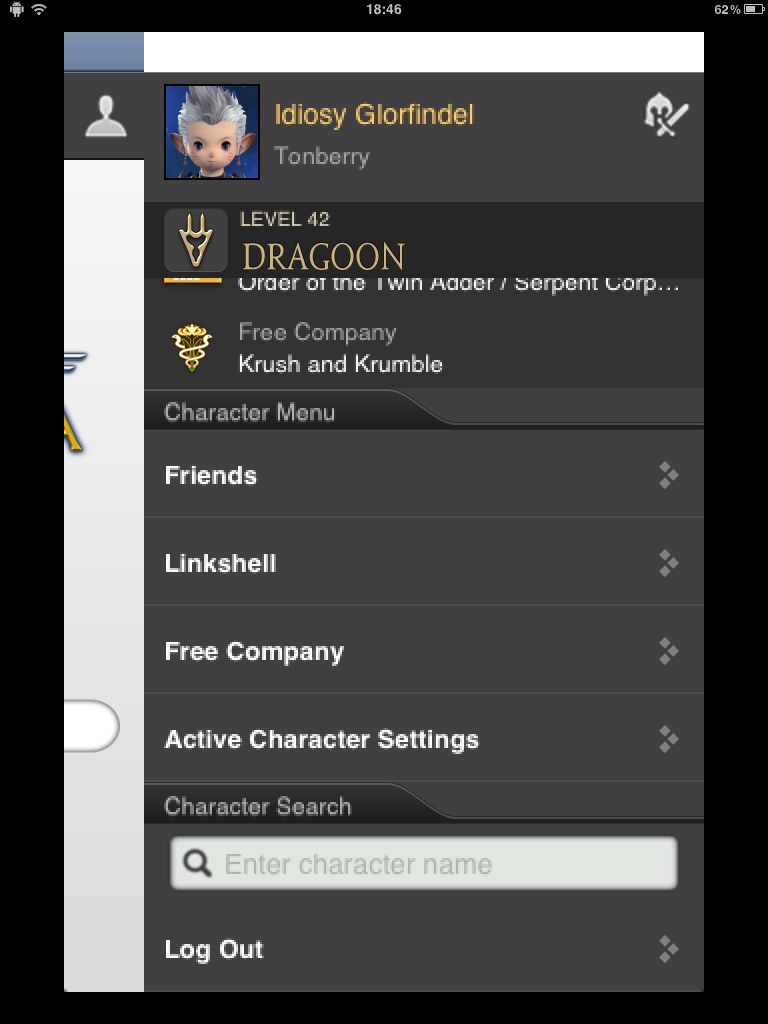Select the Log Out option
This screenshot has height=1024, width=768.
click(x=424, y=949)
